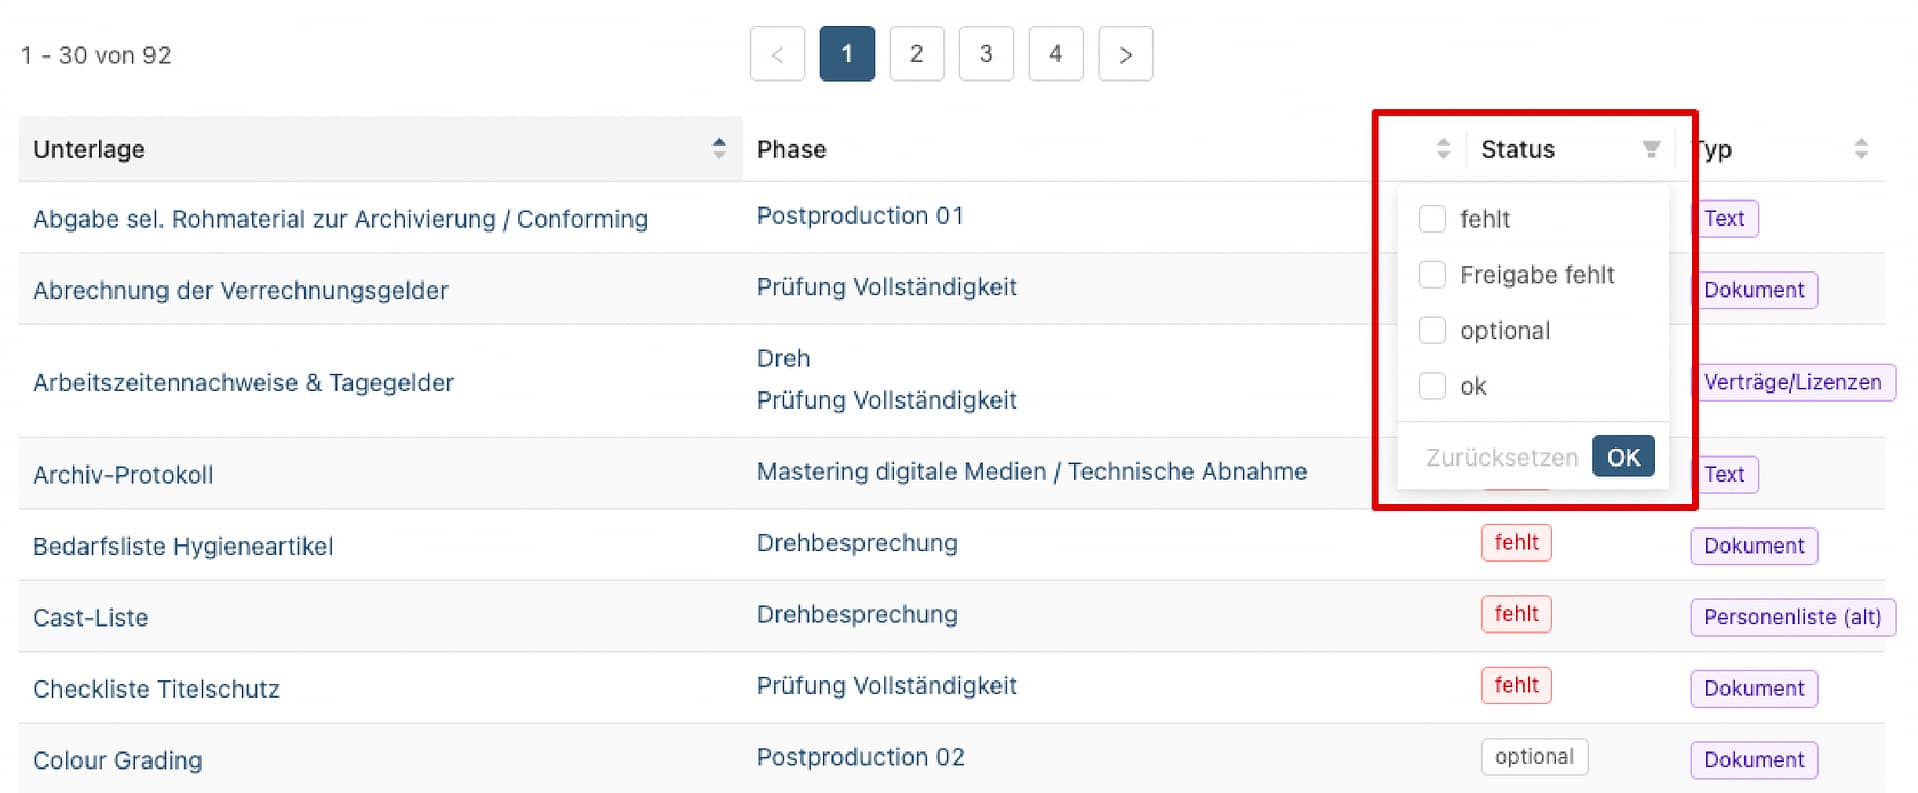Go to page 2
The height and width of the screenshot is (793, 1918).
tap(916, 54)
